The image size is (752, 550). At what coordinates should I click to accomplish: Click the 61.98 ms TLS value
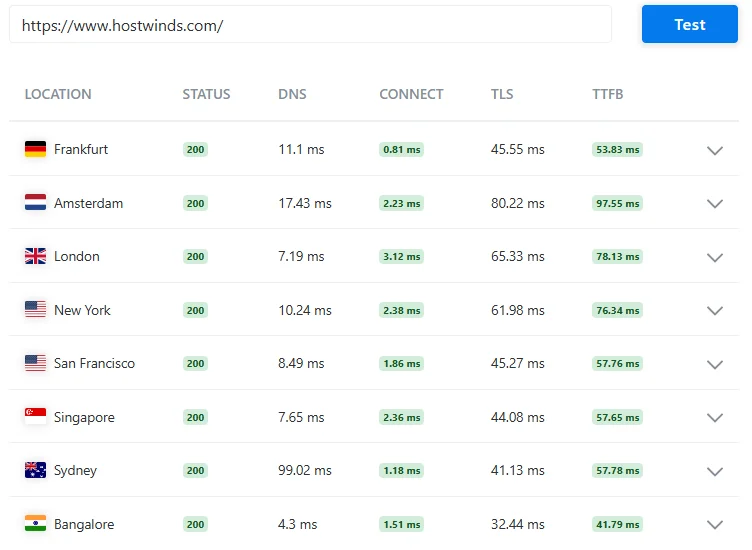(x=517, y=310)
